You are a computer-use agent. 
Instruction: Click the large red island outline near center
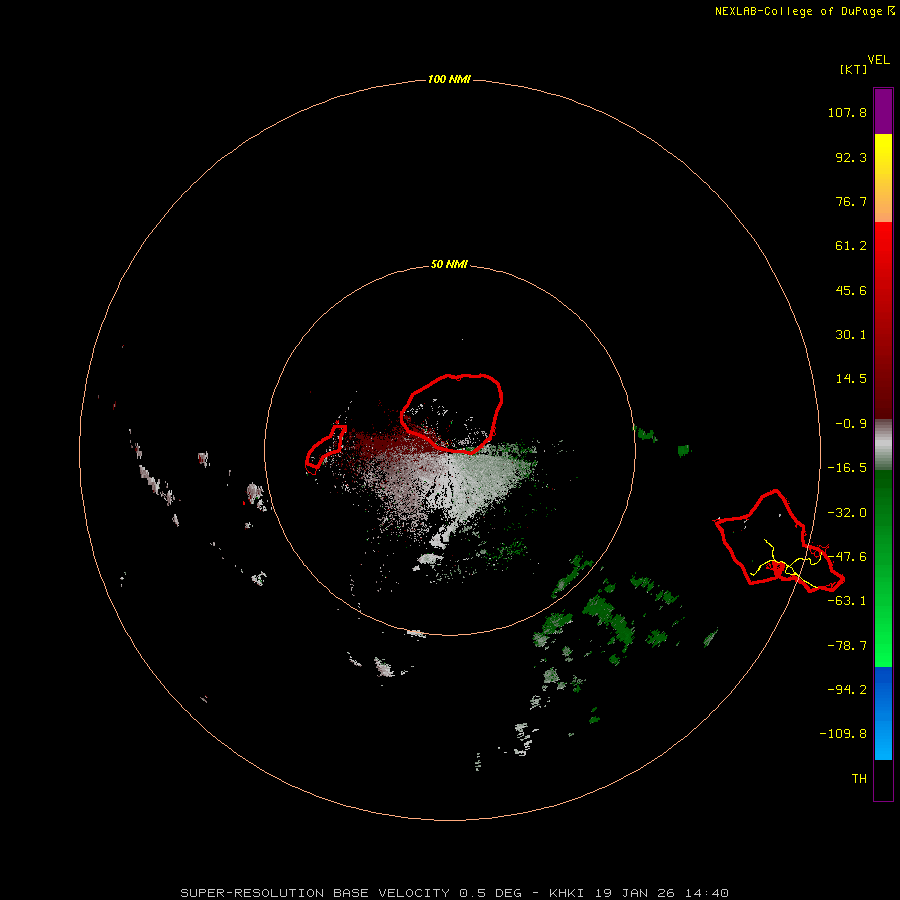click(452, 414)
